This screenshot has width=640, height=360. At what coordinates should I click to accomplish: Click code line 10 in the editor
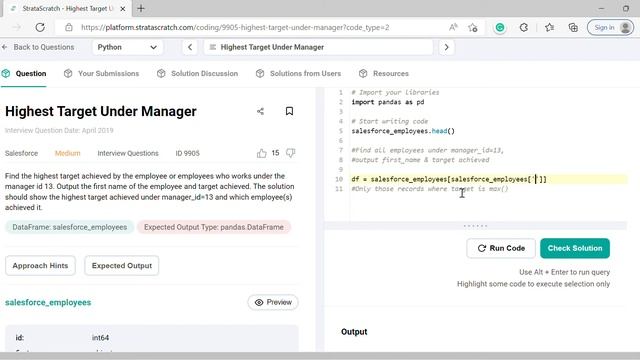pos(489,179)
